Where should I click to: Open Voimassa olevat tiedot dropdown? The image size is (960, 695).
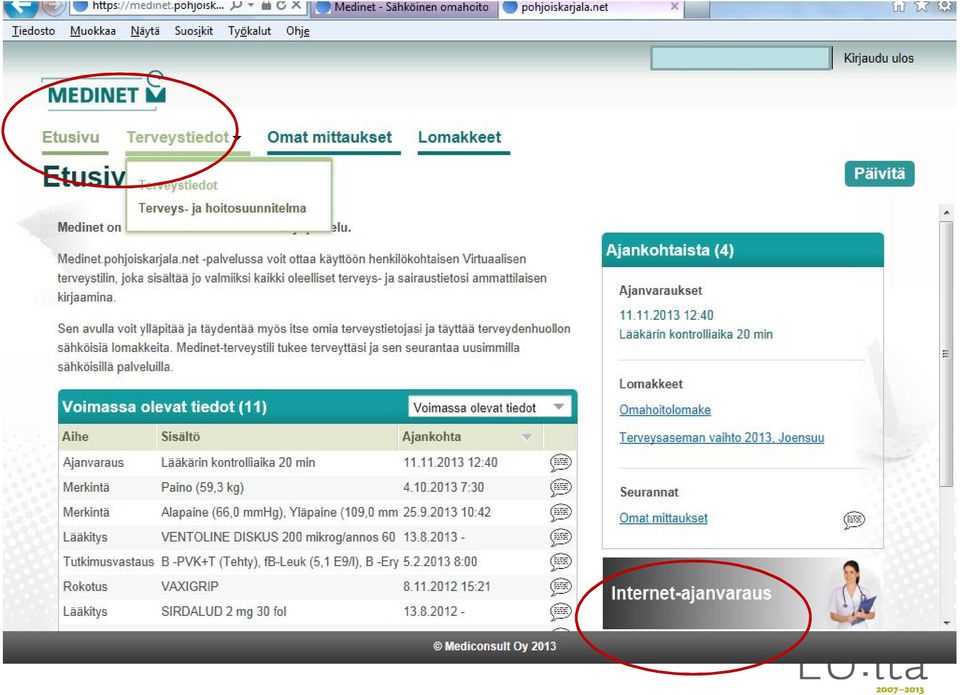(489, 407)
